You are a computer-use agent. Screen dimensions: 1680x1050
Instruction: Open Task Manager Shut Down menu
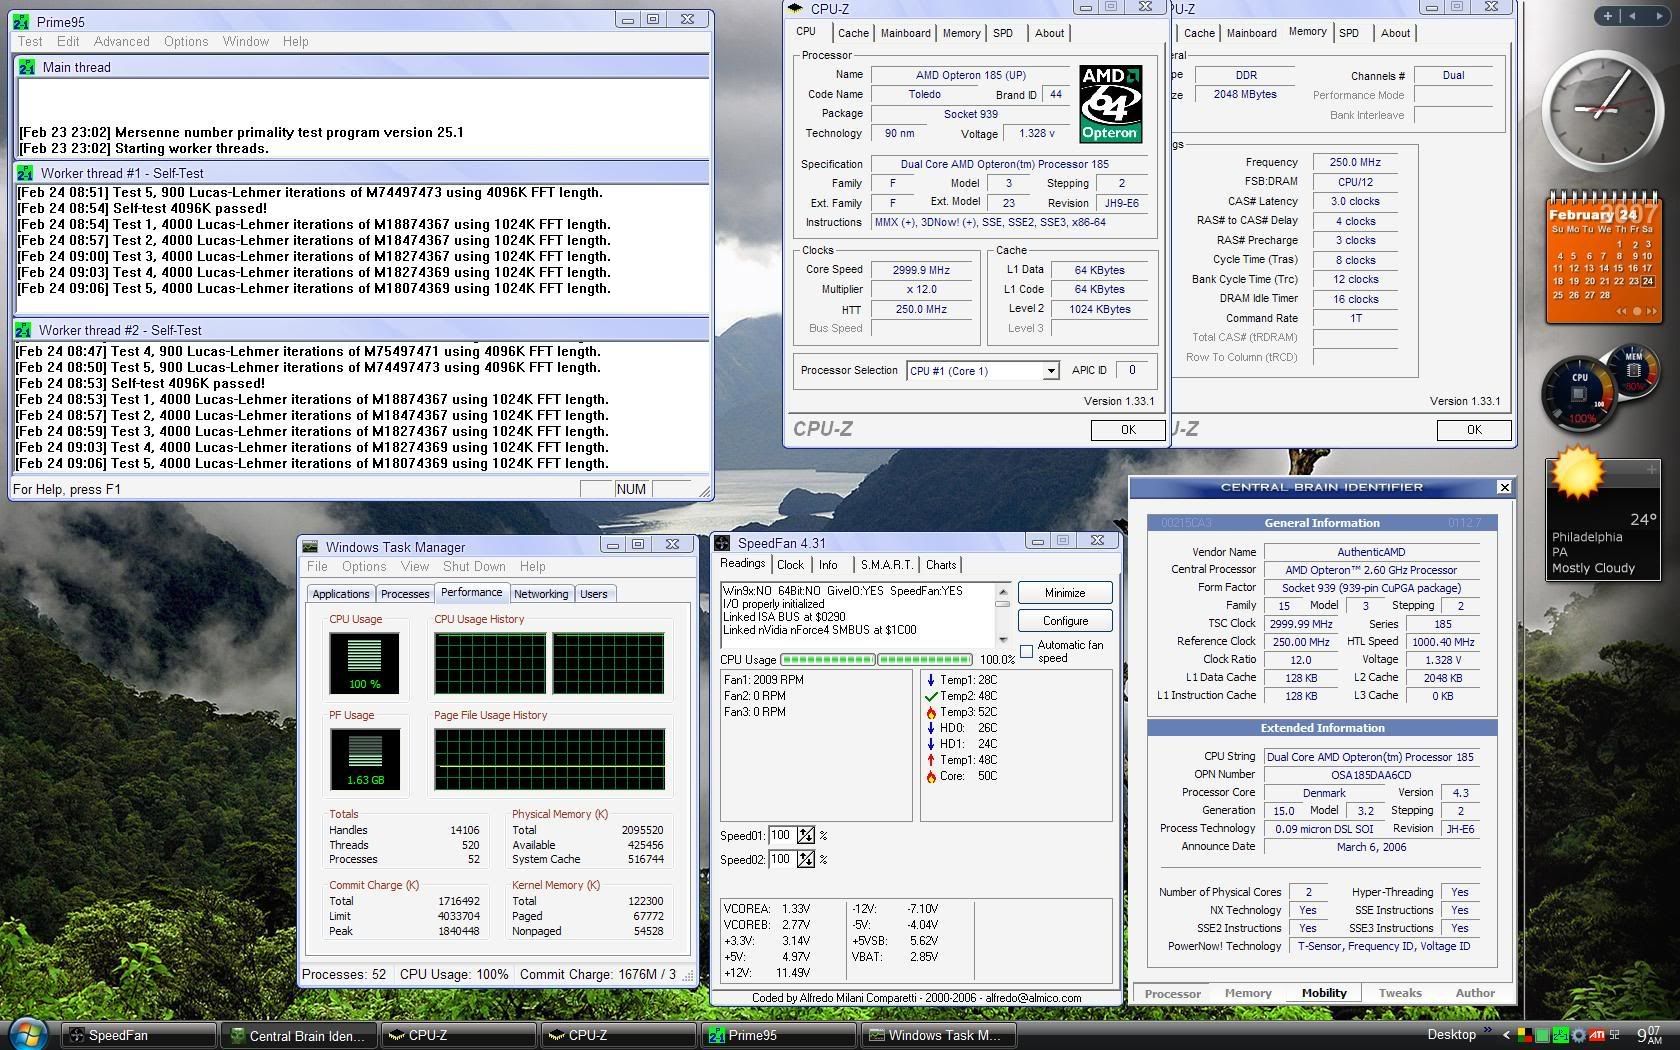[x=474, y=566]
